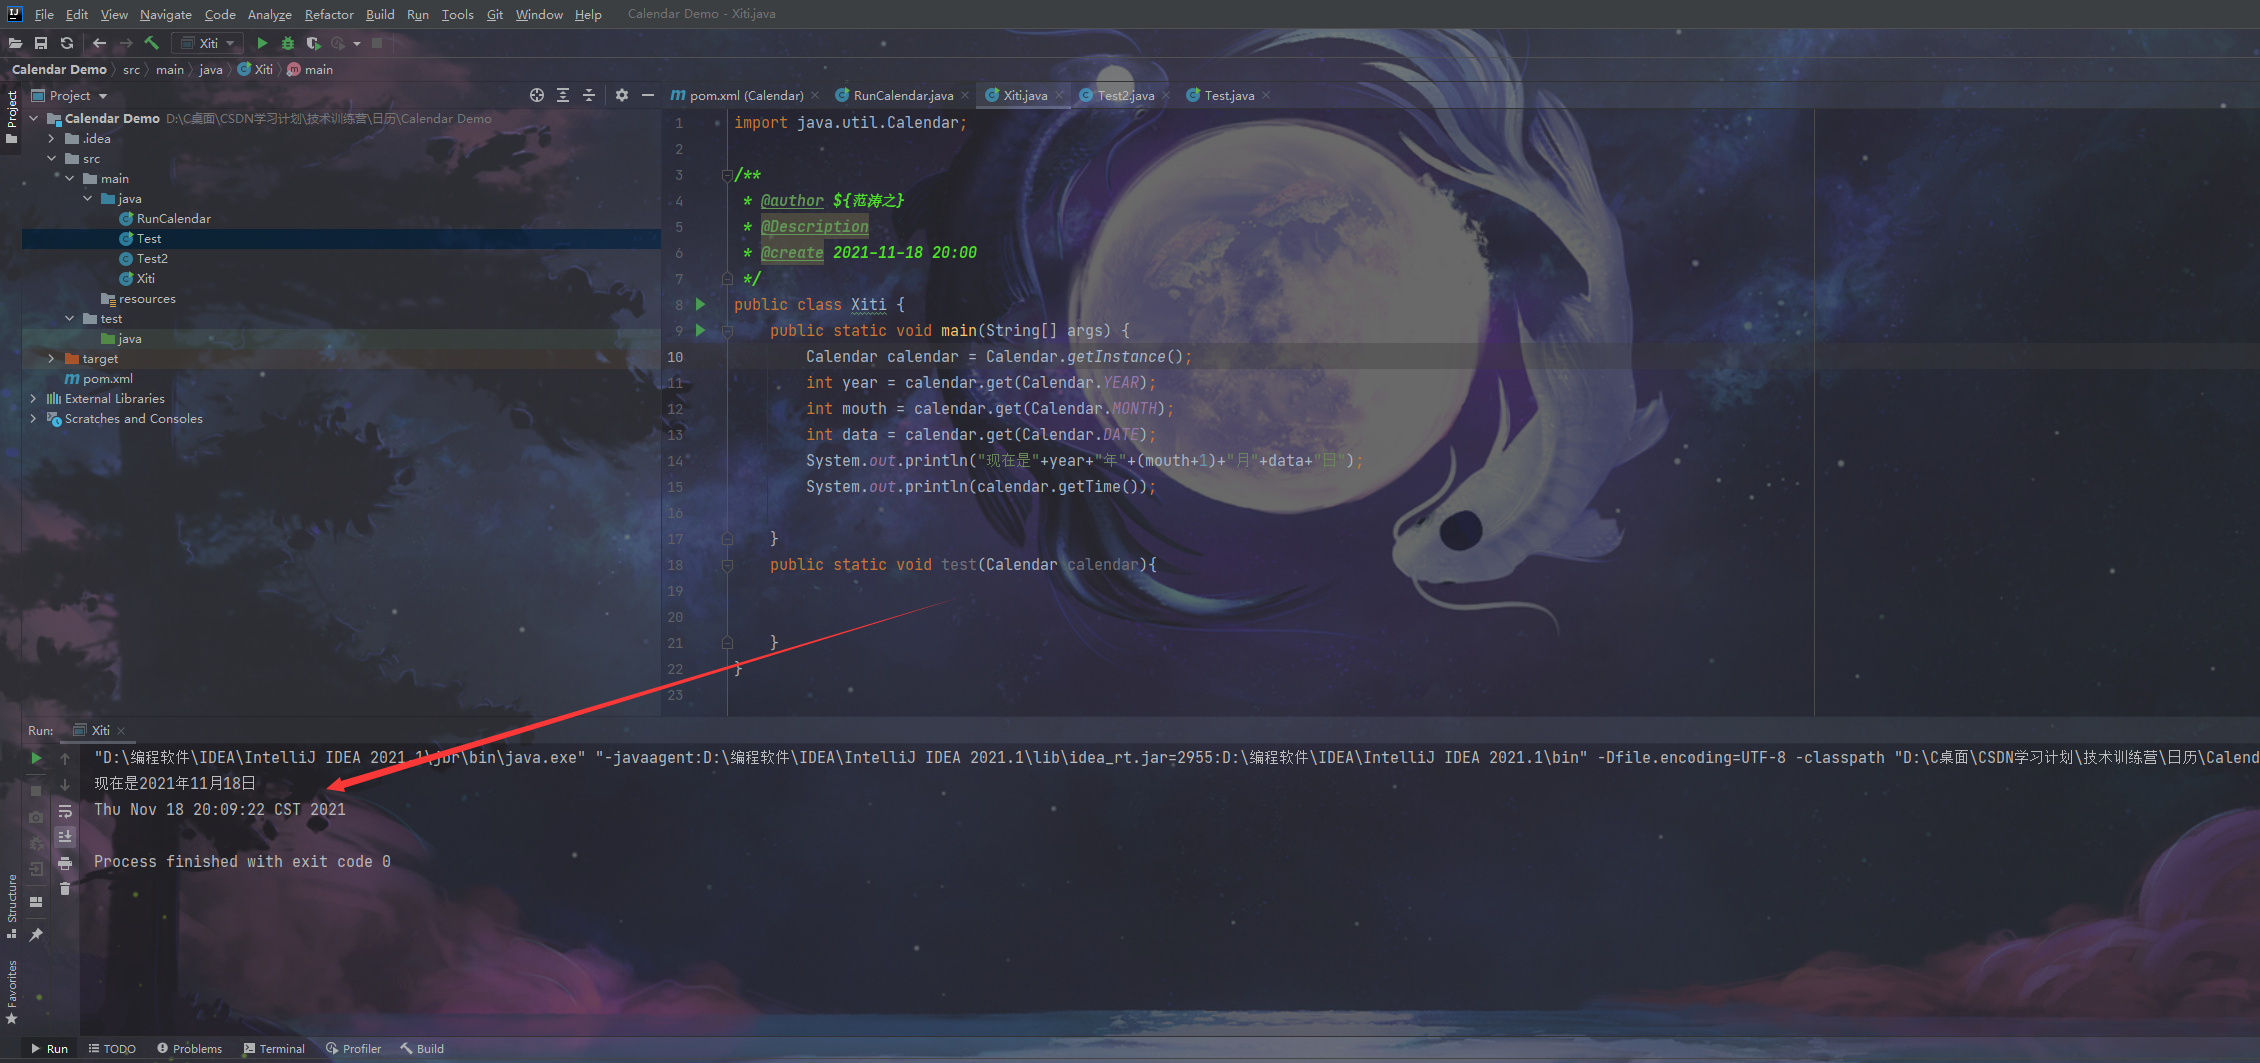Navigate forward with the right arrow icon

[125, 43]
